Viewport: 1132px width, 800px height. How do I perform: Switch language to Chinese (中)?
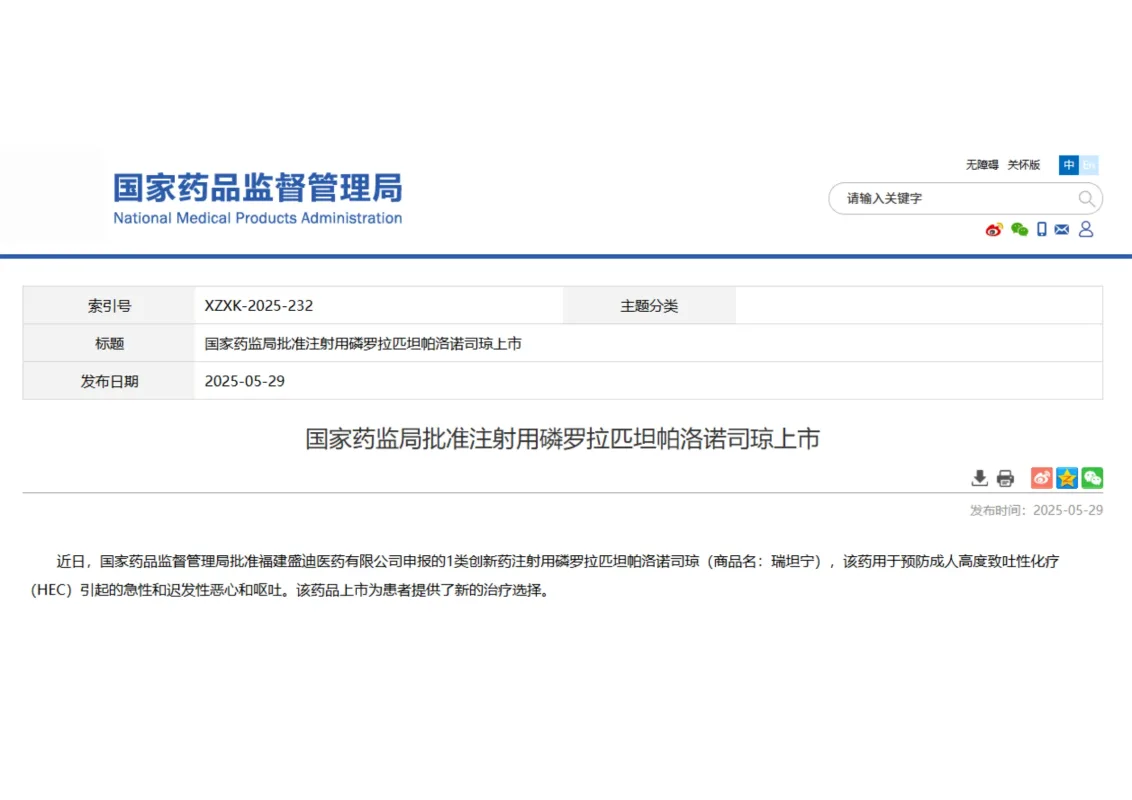pyautogui.click(x=1069, y=165)
